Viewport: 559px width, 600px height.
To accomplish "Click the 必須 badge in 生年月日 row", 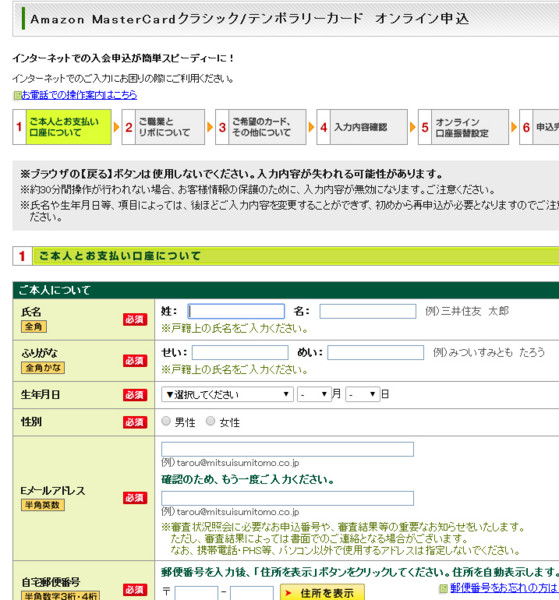I will (x=135, y=395).
